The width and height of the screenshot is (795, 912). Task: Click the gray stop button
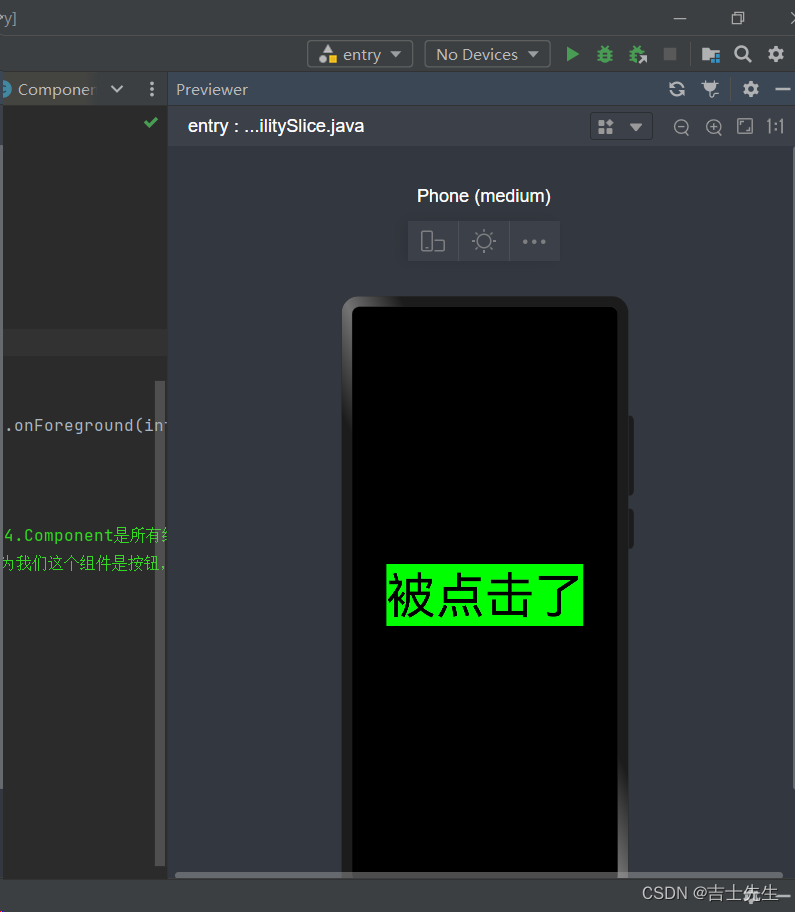670,54
